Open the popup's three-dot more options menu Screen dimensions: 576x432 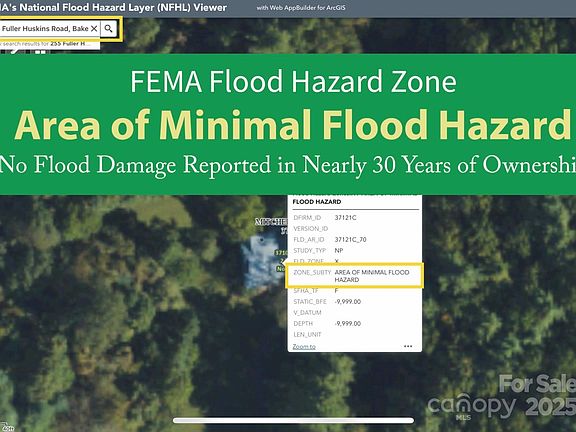pos(408,346)
